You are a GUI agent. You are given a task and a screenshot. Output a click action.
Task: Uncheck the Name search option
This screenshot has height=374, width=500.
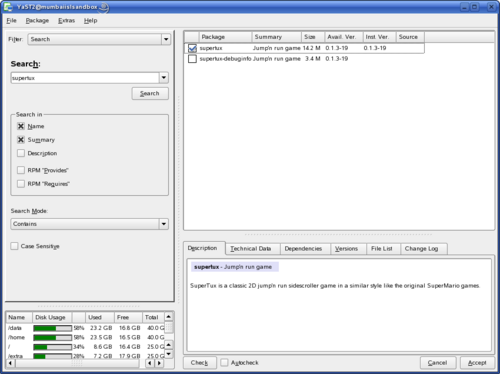click(x=21, y=126)
